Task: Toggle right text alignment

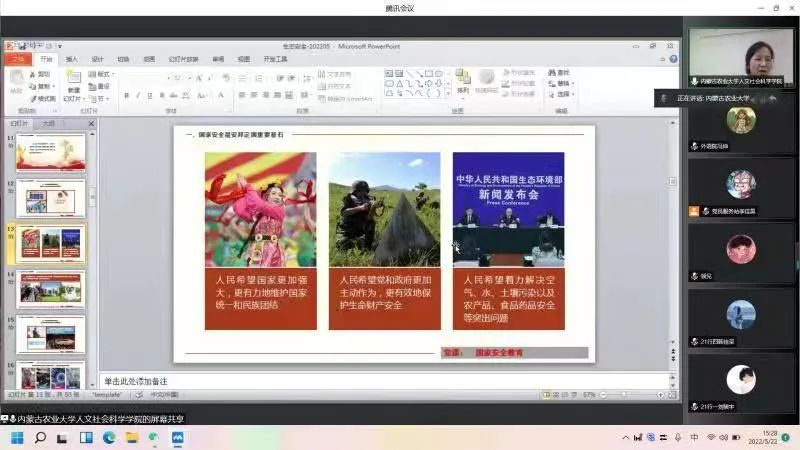Action: tap(265, 95)
